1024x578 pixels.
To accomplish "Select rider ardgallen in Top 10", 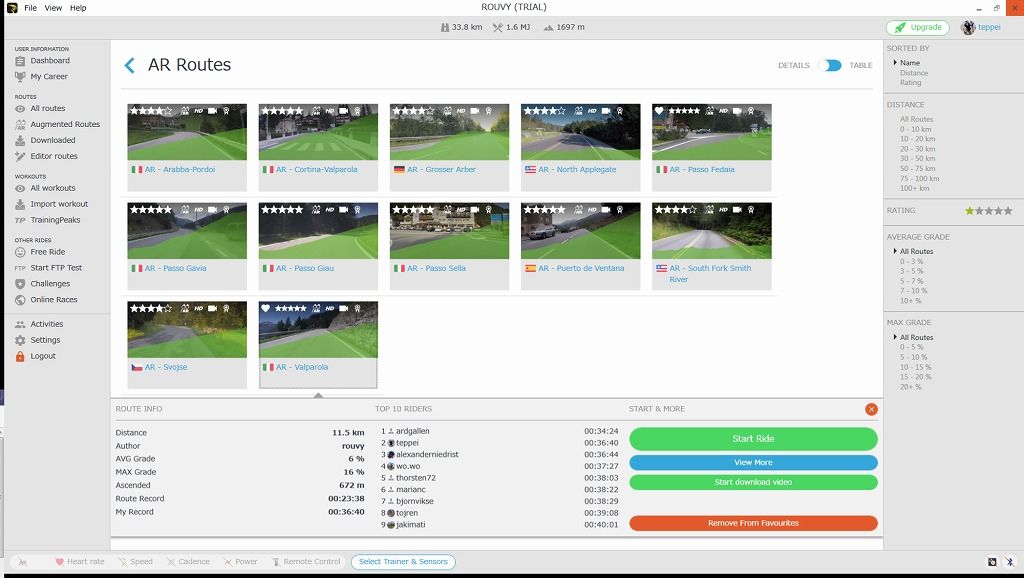I will tap(412, 431).
